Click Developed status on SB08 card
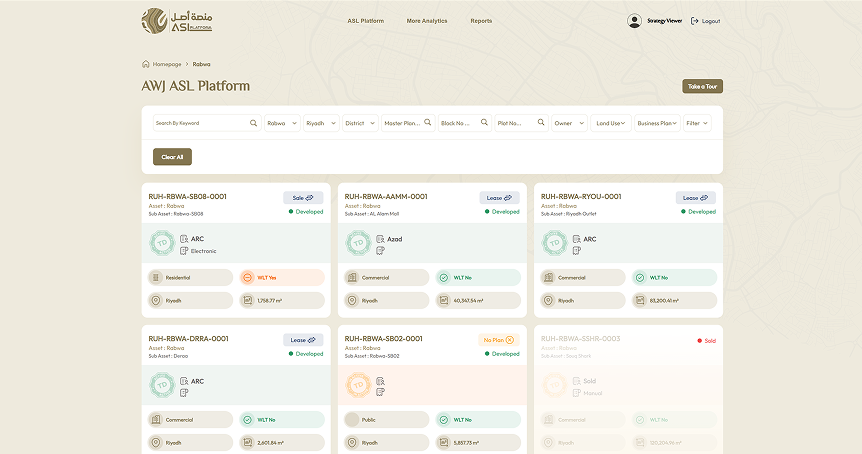This screenshot has width=862, height=454. pyautogui.click(x=306, y=212)
